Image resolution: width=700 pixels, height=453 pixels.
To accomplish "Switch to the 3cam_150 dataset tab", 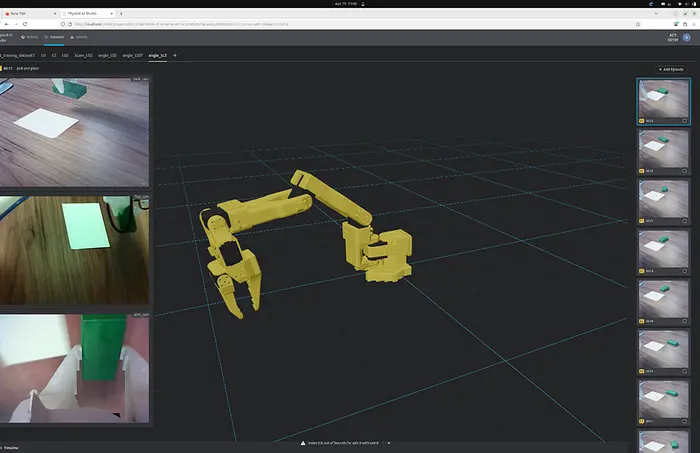I will pos(83,55).
